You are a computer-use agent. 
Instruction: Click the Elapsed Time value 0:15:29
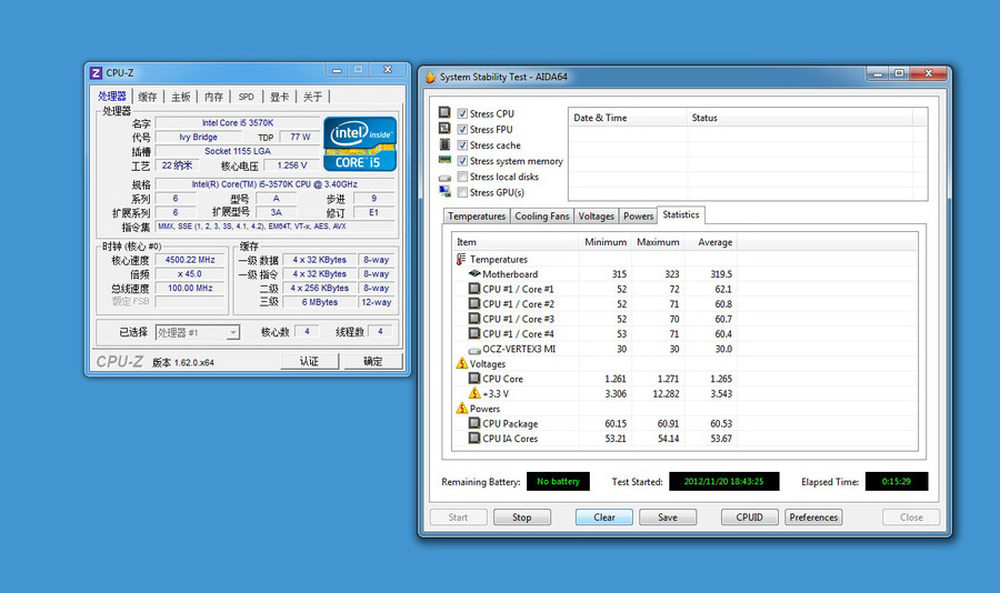tap(896, 481)
